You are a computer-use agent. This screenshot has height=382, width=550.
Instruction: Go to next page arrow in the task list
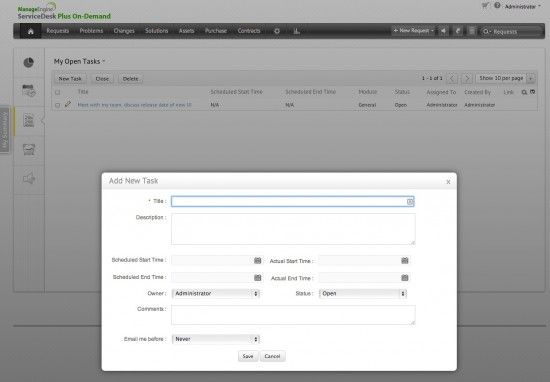(467, 78)
